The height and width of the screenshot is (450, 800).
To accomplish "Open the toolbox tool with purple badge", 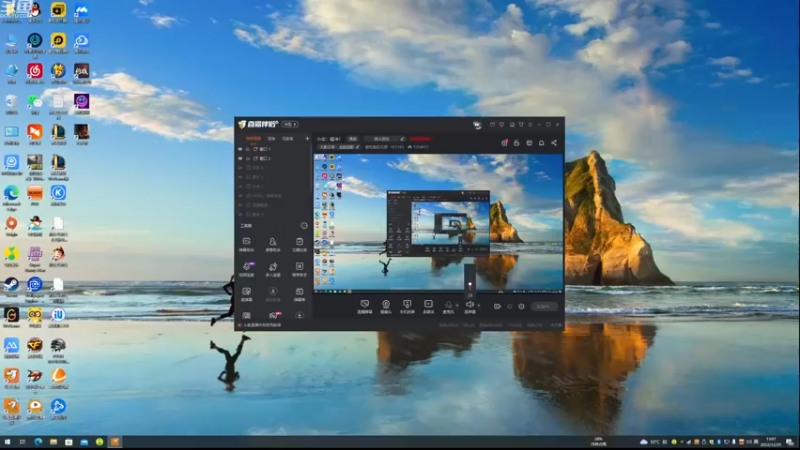I will [246, 269].
